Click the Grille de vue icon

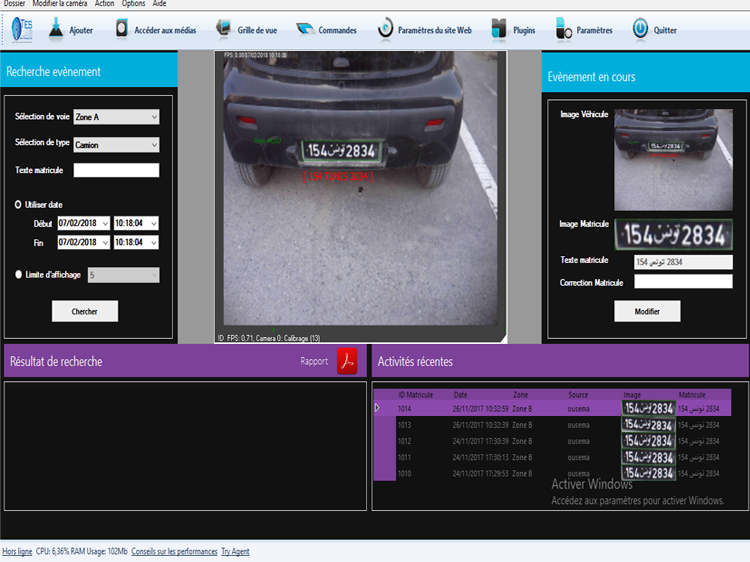tap(223, 30)
